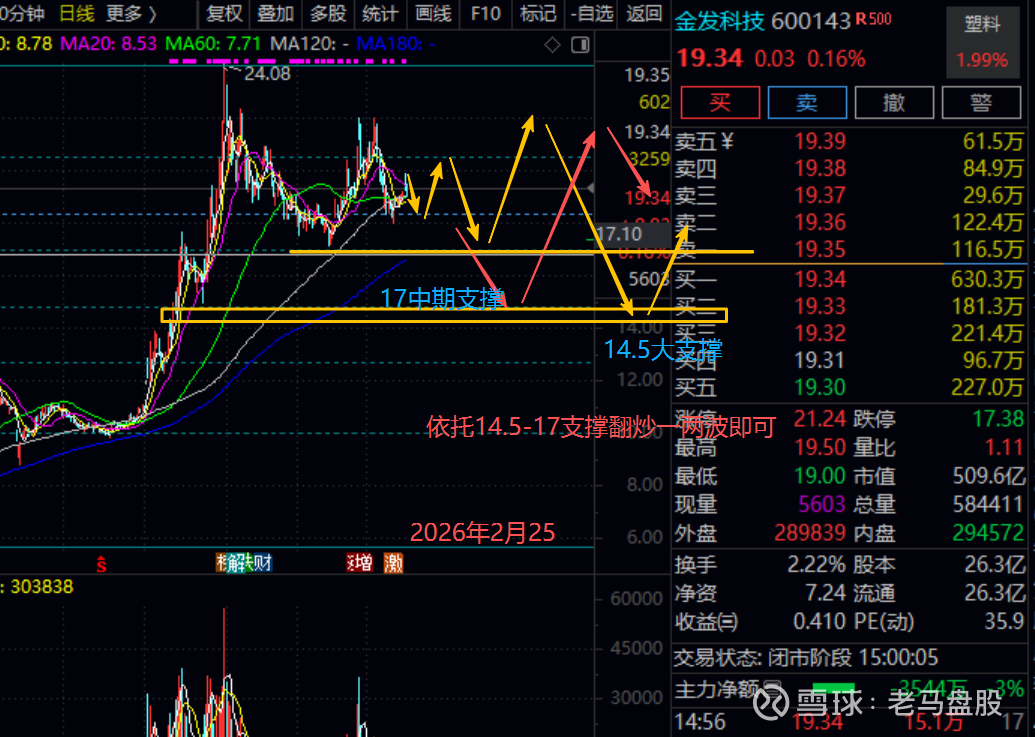Click the PE(动) value 35.9
Viewport: 1035px width, 737px height.
click(1004, 621)
